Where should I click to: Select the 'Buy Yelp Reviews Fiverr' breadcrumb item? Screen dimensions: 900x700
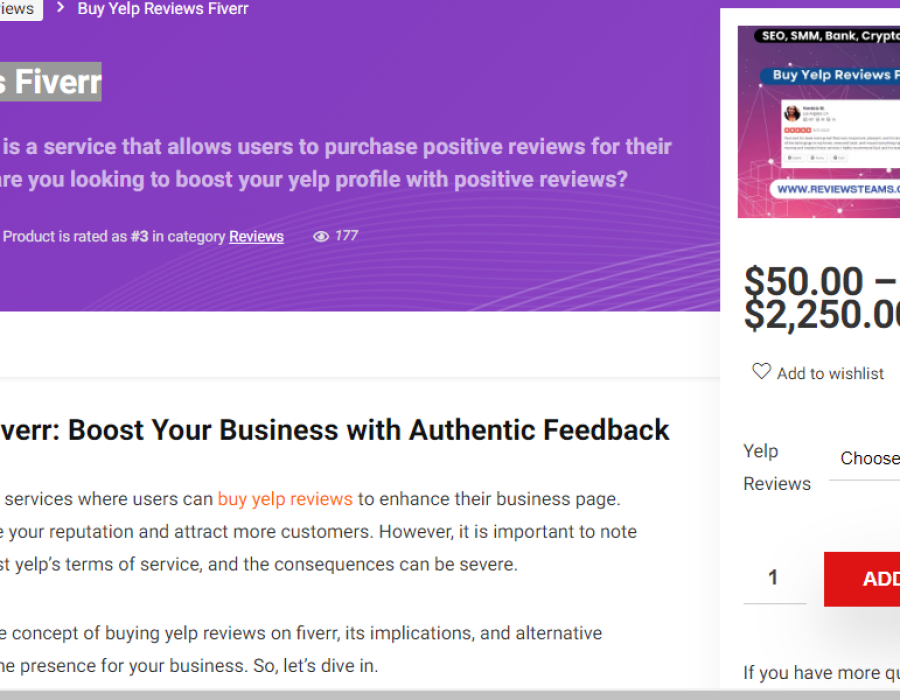[x=163, y=9]
